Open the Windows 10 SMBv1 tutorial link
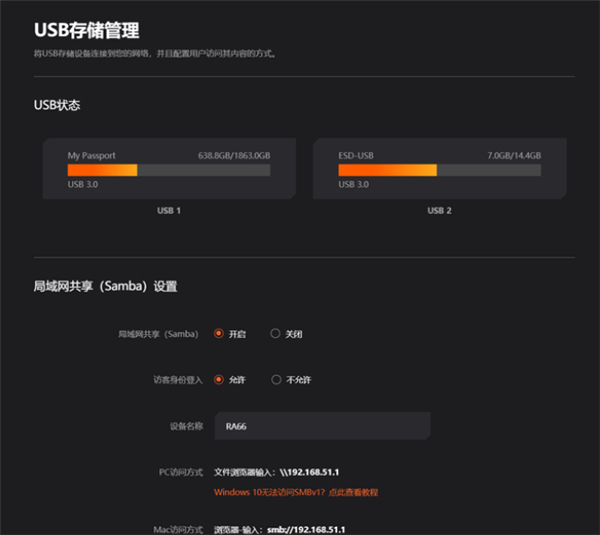The width and height of the screenshot is (600, 535). [296, 492]
